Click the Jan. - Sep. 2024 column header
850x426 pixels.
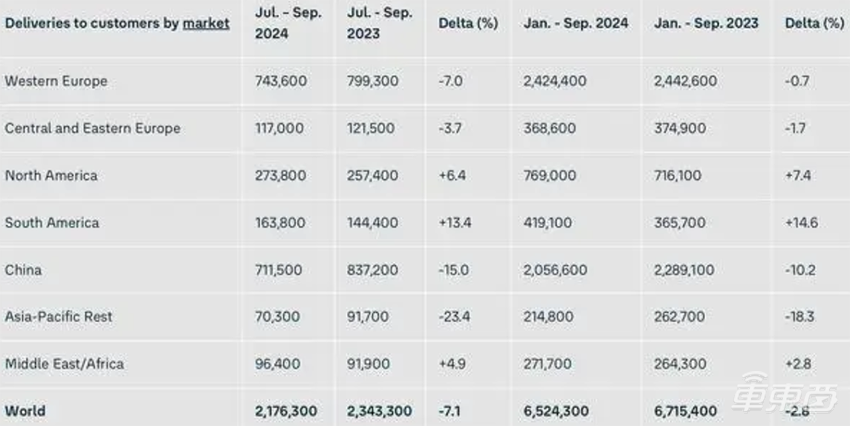tap(575, 23)
